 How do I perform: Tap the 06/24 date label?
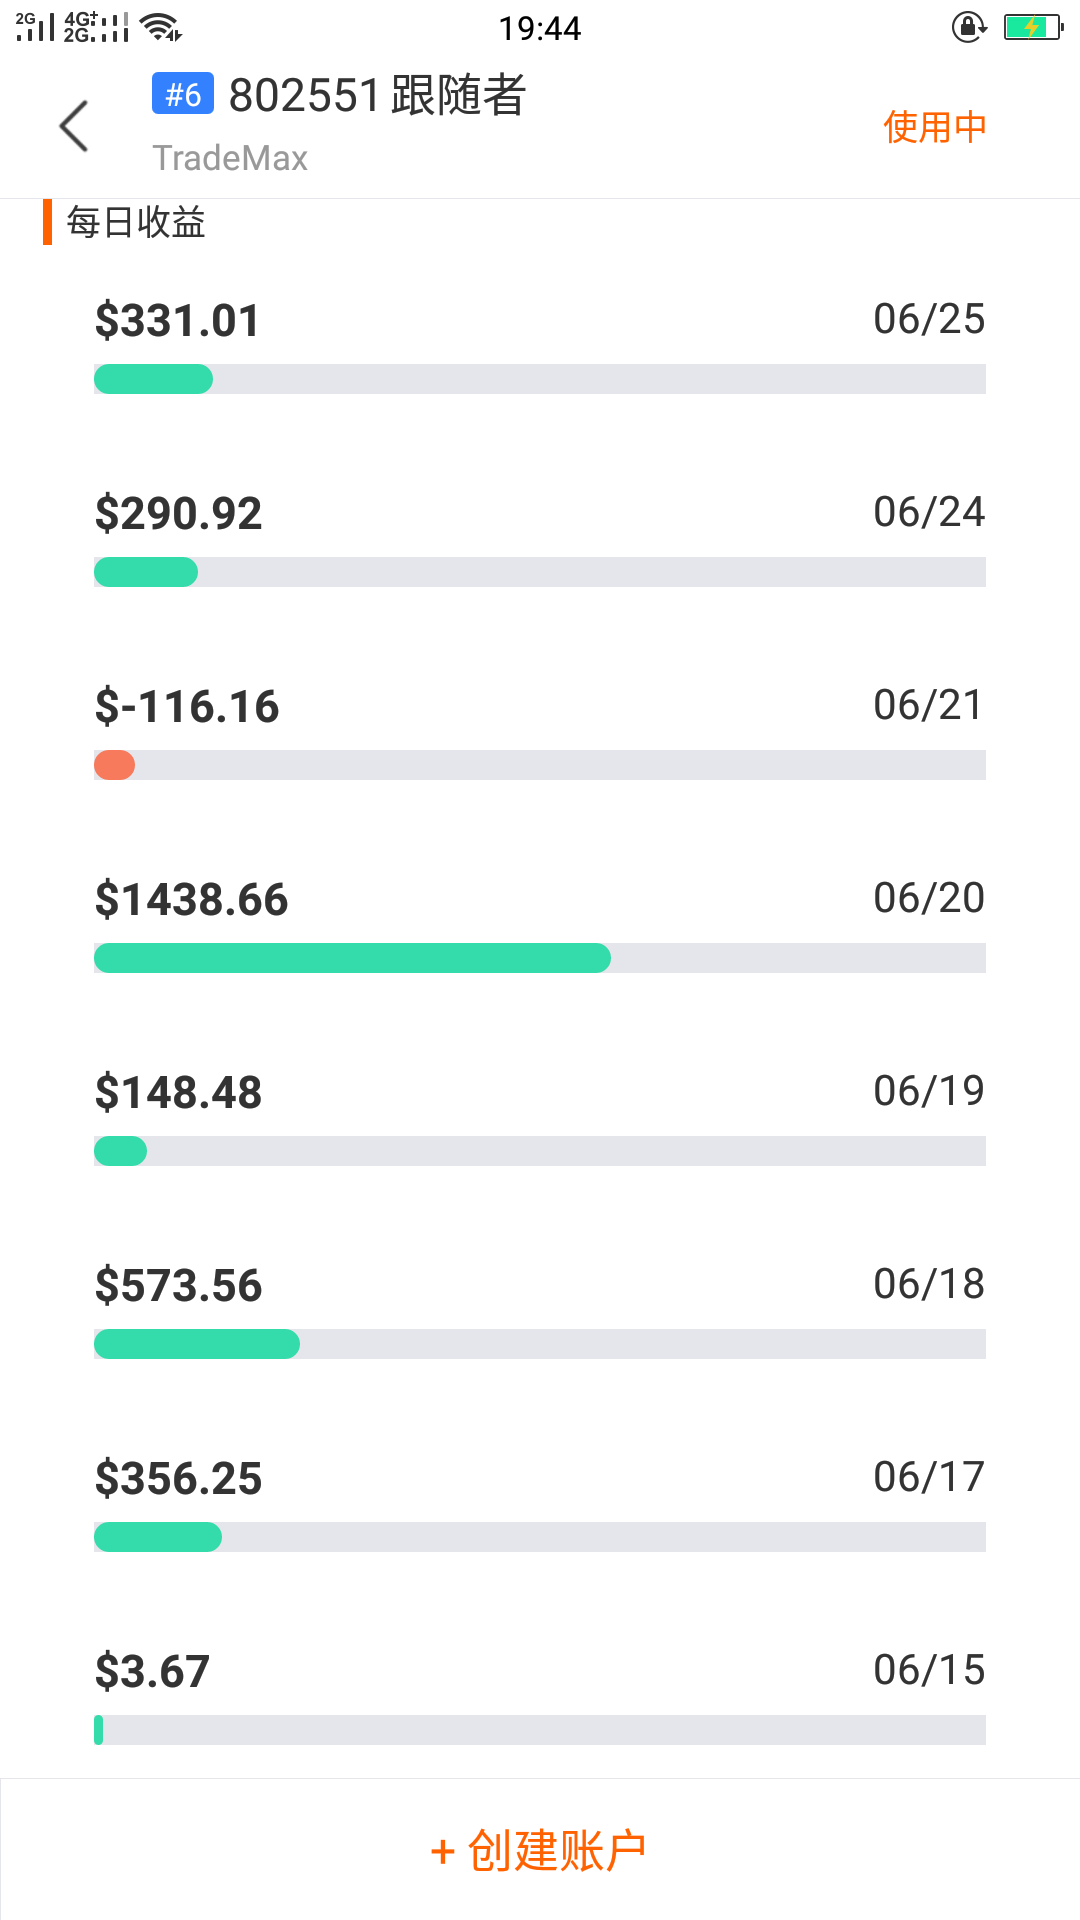[929, 512]
